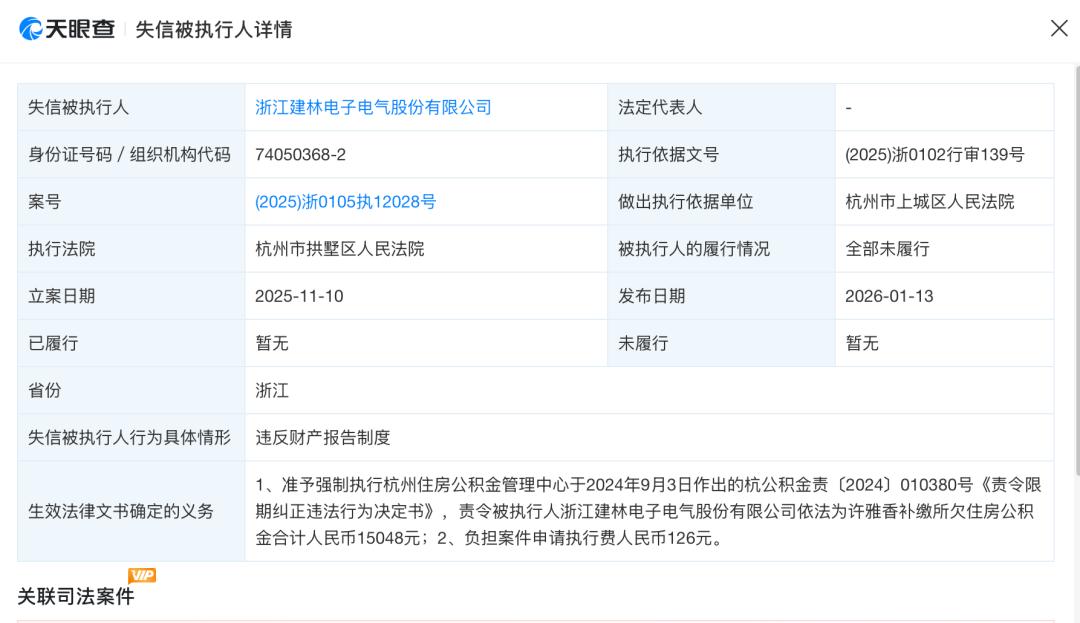The image size is (1080, 623).
Task: Click the legal obligation description paragraph
Action: (x=648, y=511)
